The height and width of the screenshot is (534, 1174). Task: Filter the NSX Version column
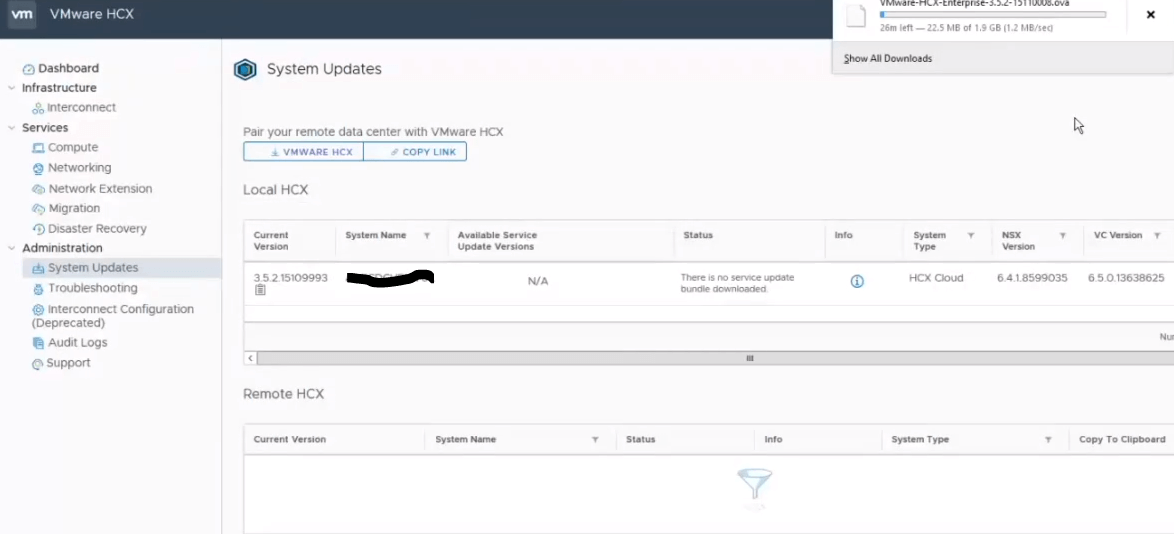pos(1062,236)
